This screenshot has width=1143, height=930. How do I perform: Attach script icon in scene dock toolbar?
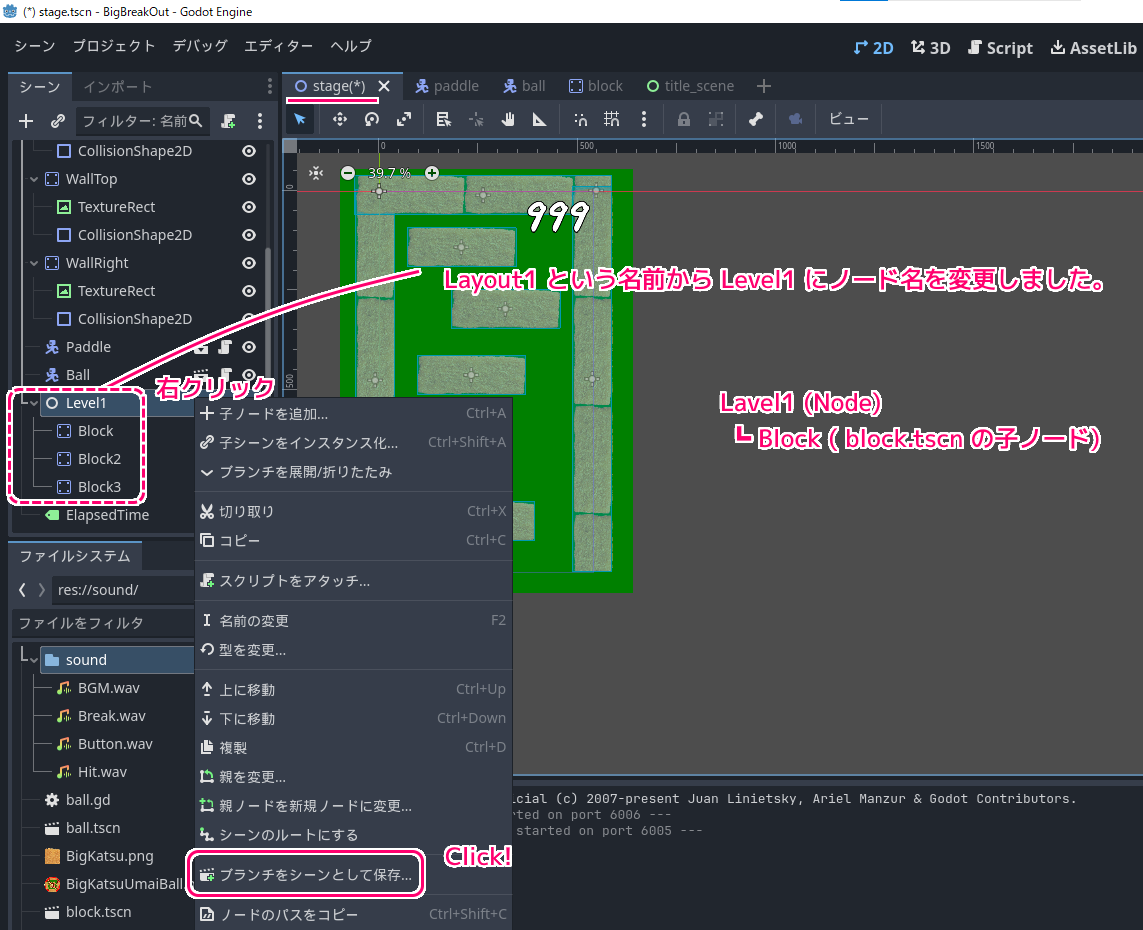click(x=228, y=121)
